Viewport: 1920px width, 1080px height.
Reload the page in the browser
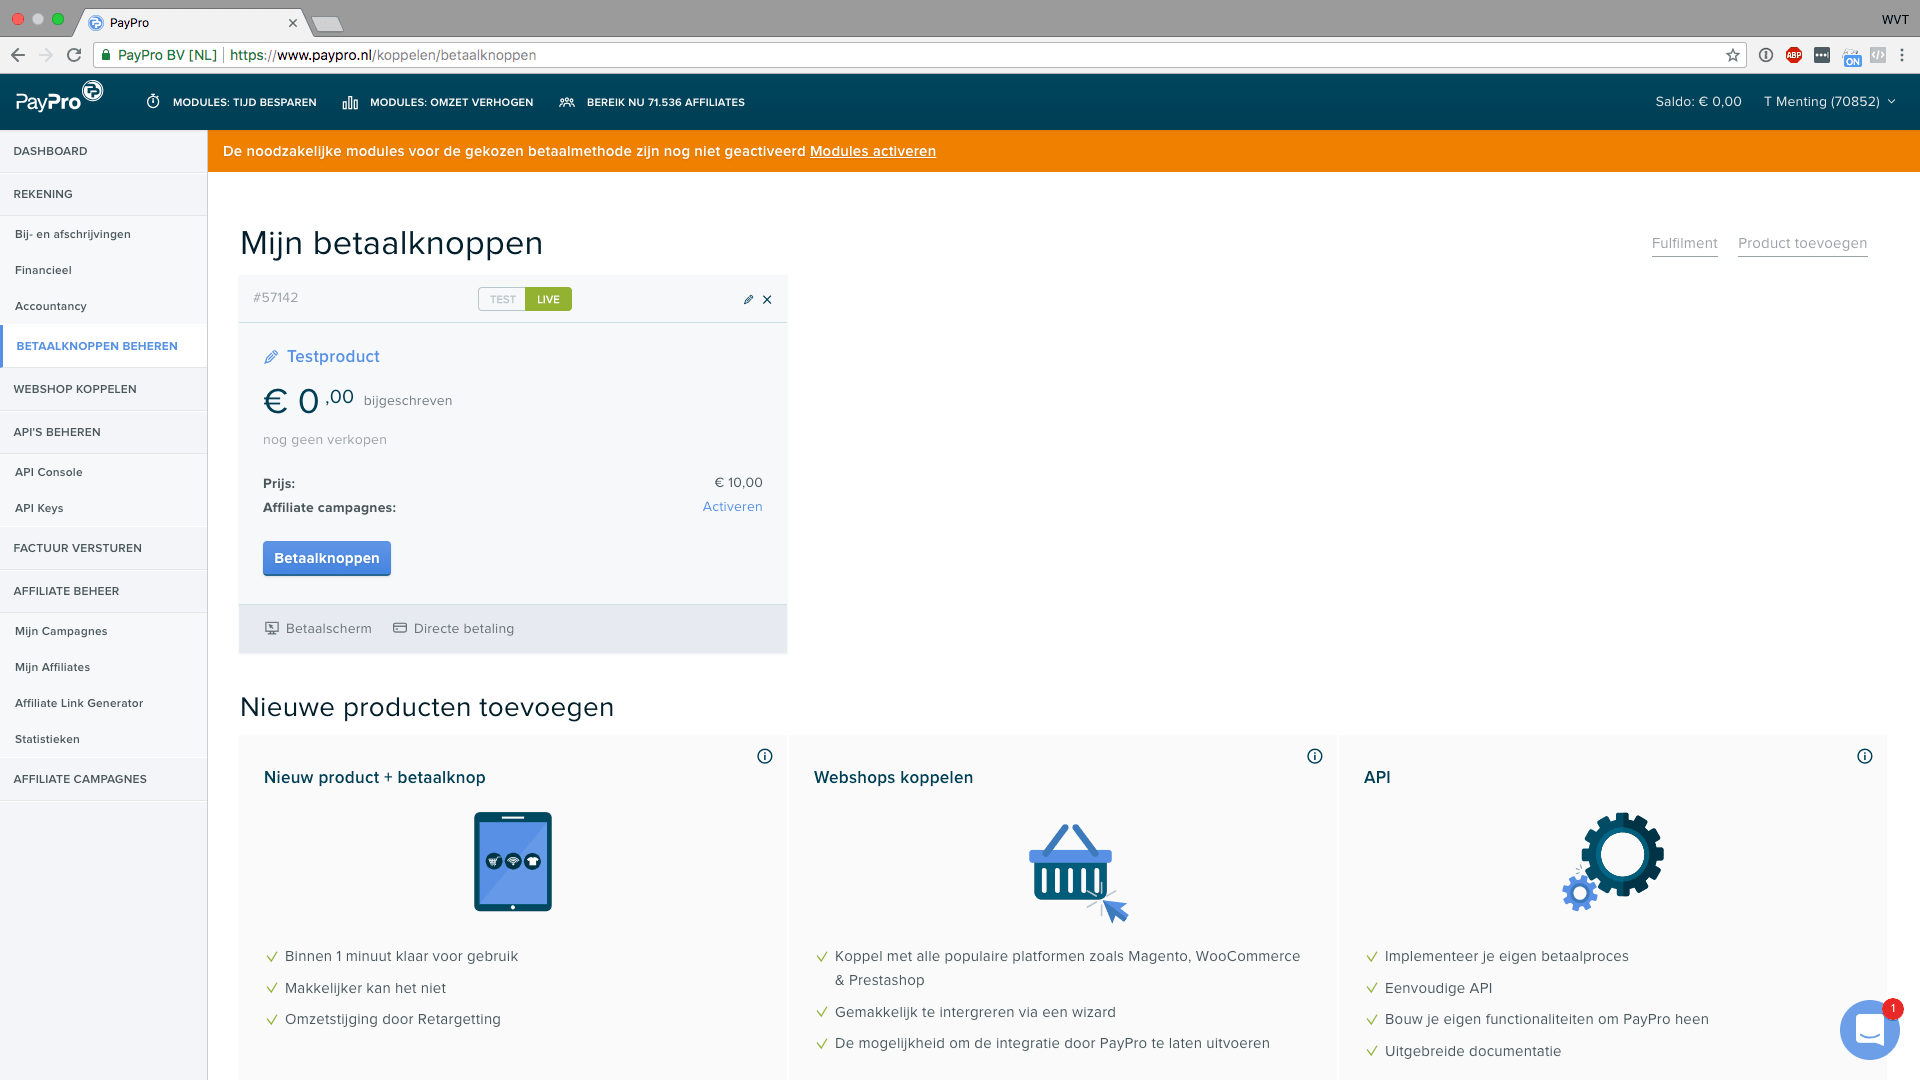74,55
